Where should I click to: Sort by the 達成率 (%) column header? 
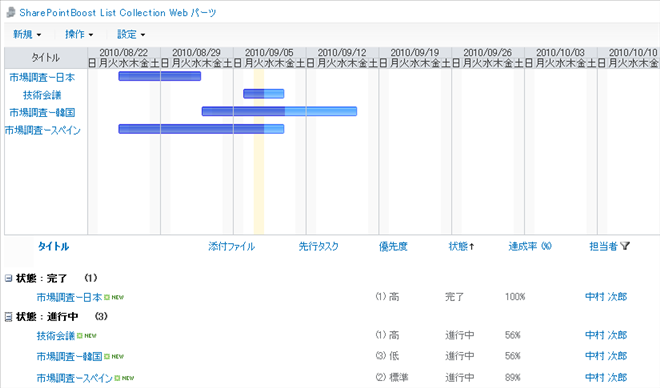(x=530, y=247)
